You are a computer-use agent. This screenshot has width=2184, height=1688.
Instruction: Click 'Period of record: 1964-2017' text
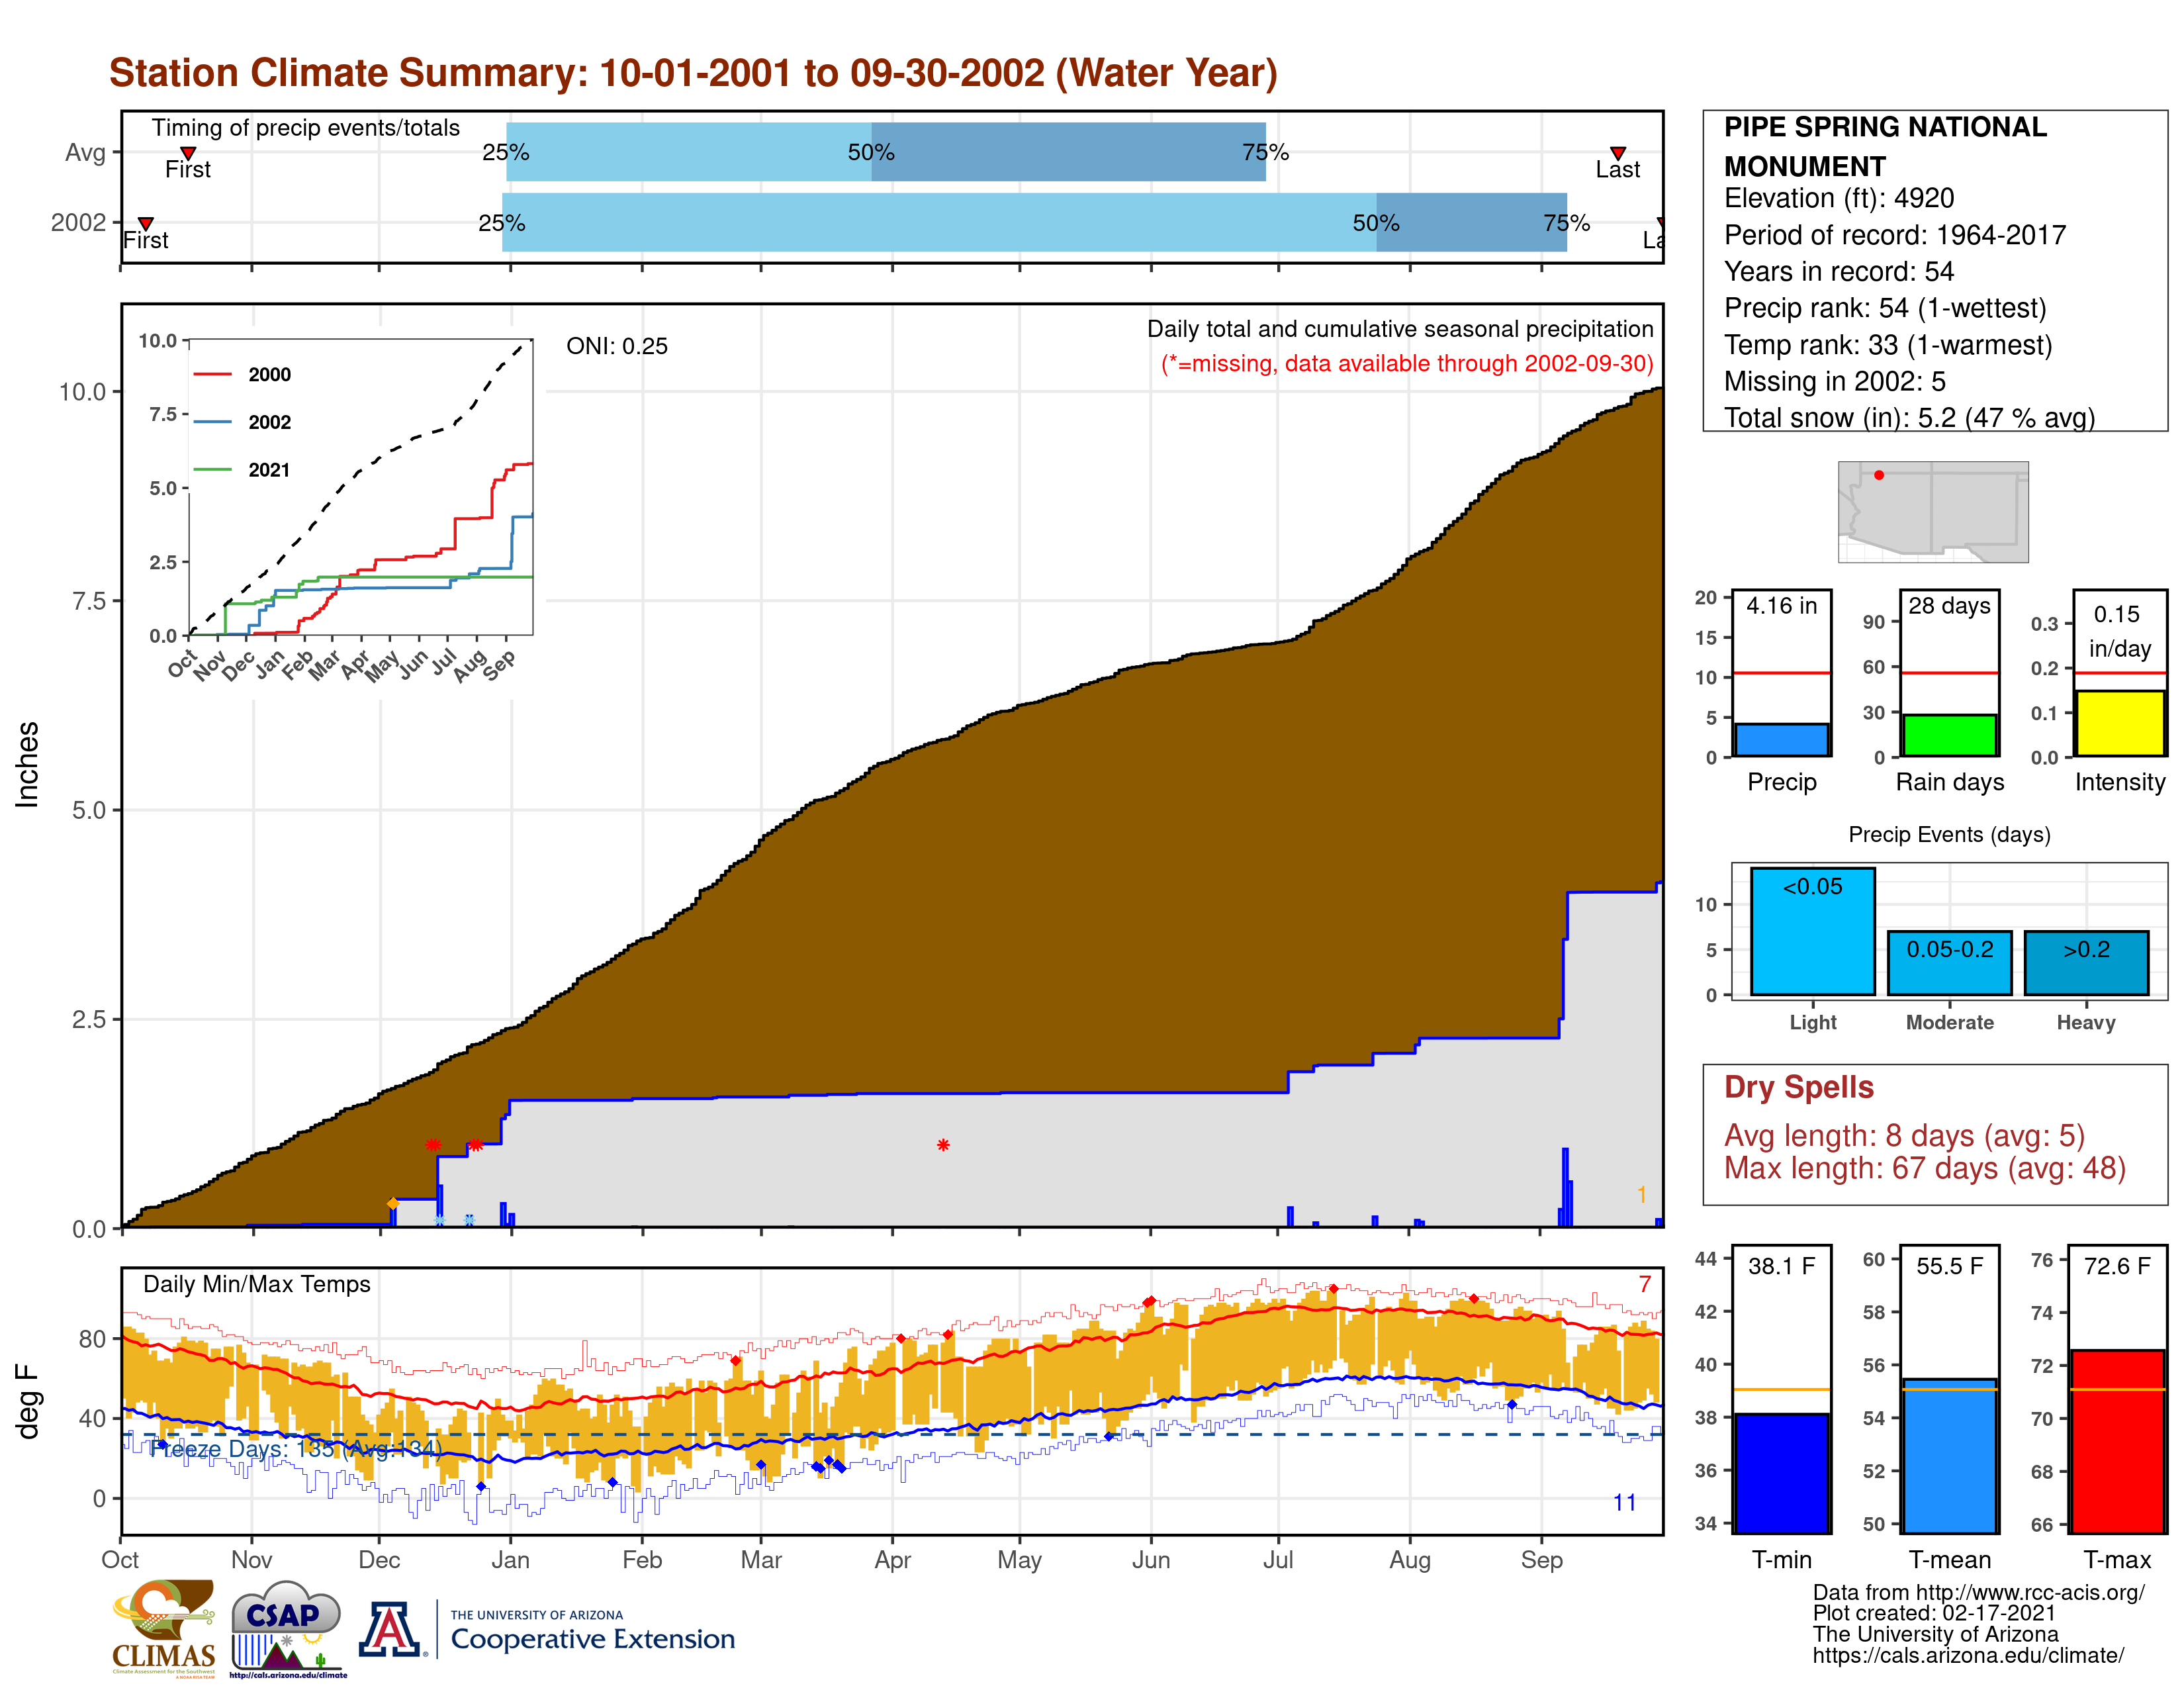pos(1894,235)
